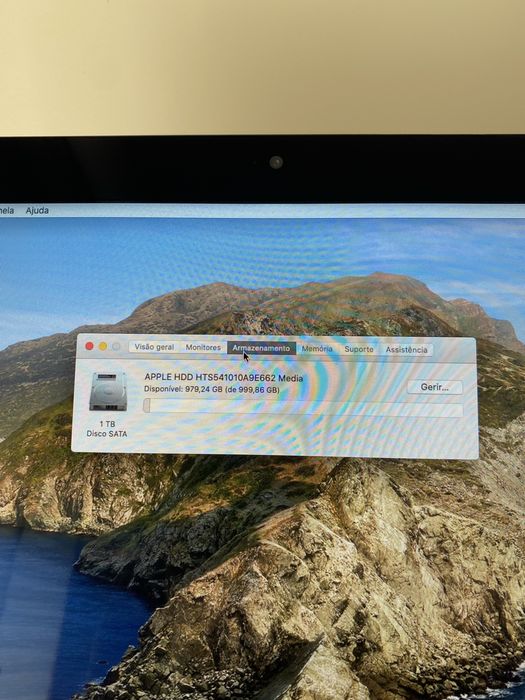The width and height of the screenshot is (525, 700).
Task: Click the Gerir... button
Action: pos(434,387)
